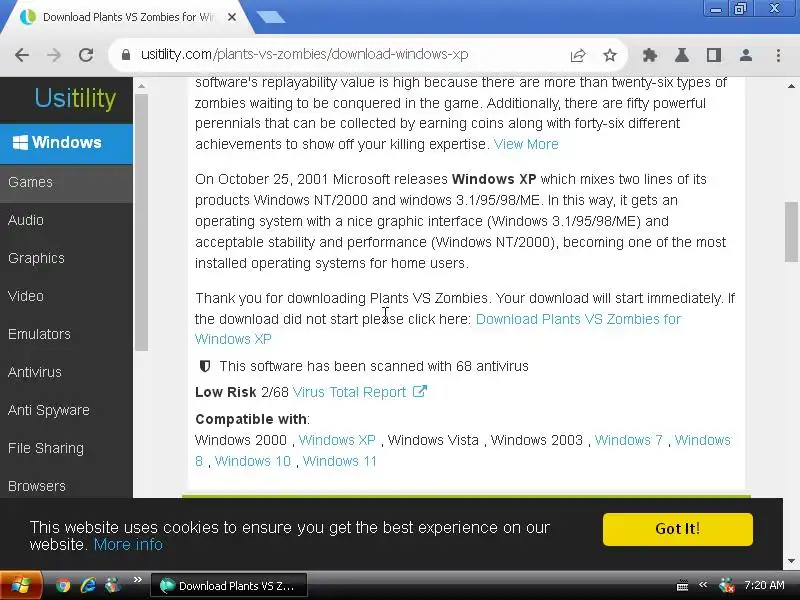Viewport: 800px width, 600px height.
Task: Open Chrome three-dot menu
Action: coord(778,55)
